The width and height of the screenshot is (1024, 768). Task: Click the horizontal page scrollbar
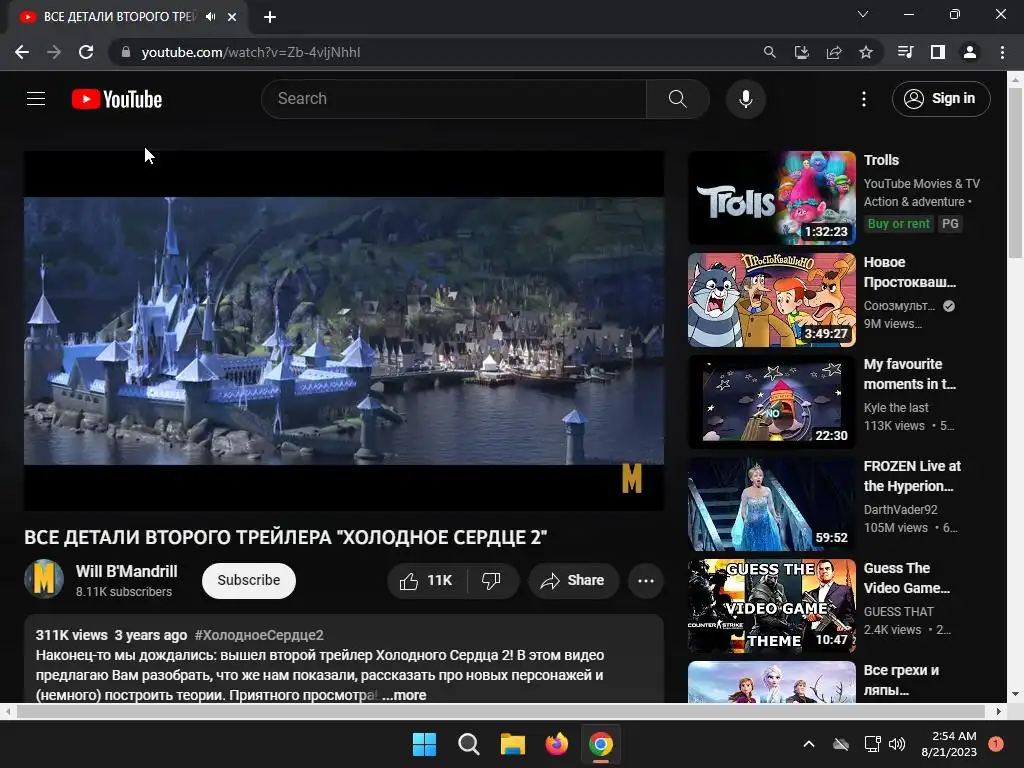501,711
